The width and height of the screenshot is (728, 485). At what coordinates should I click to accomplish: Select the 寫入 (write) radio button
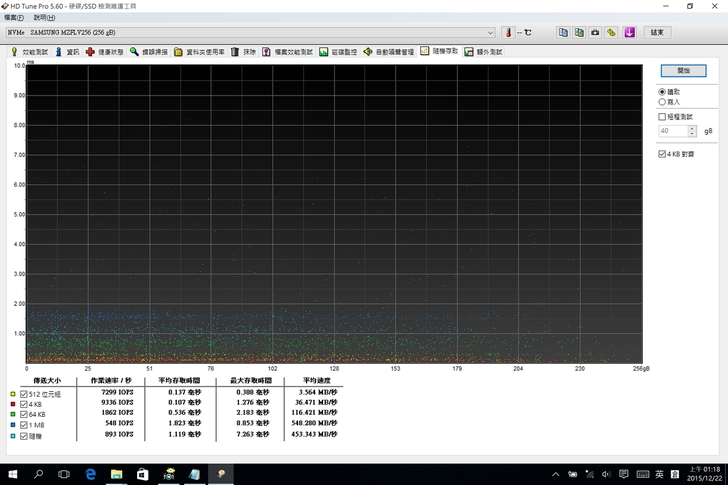click(x=662, y=101)
